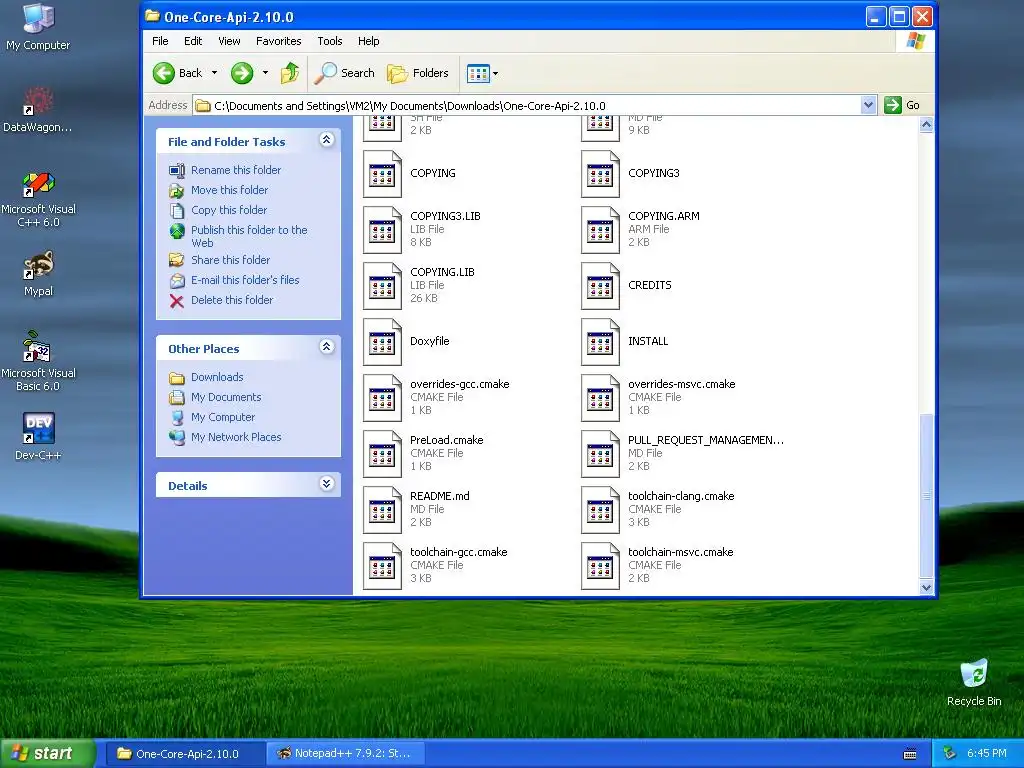Select the COPYING.LIB file icon
This screenshot has height=768, width=1024.
pyautogui.click(x=382, y=286)
